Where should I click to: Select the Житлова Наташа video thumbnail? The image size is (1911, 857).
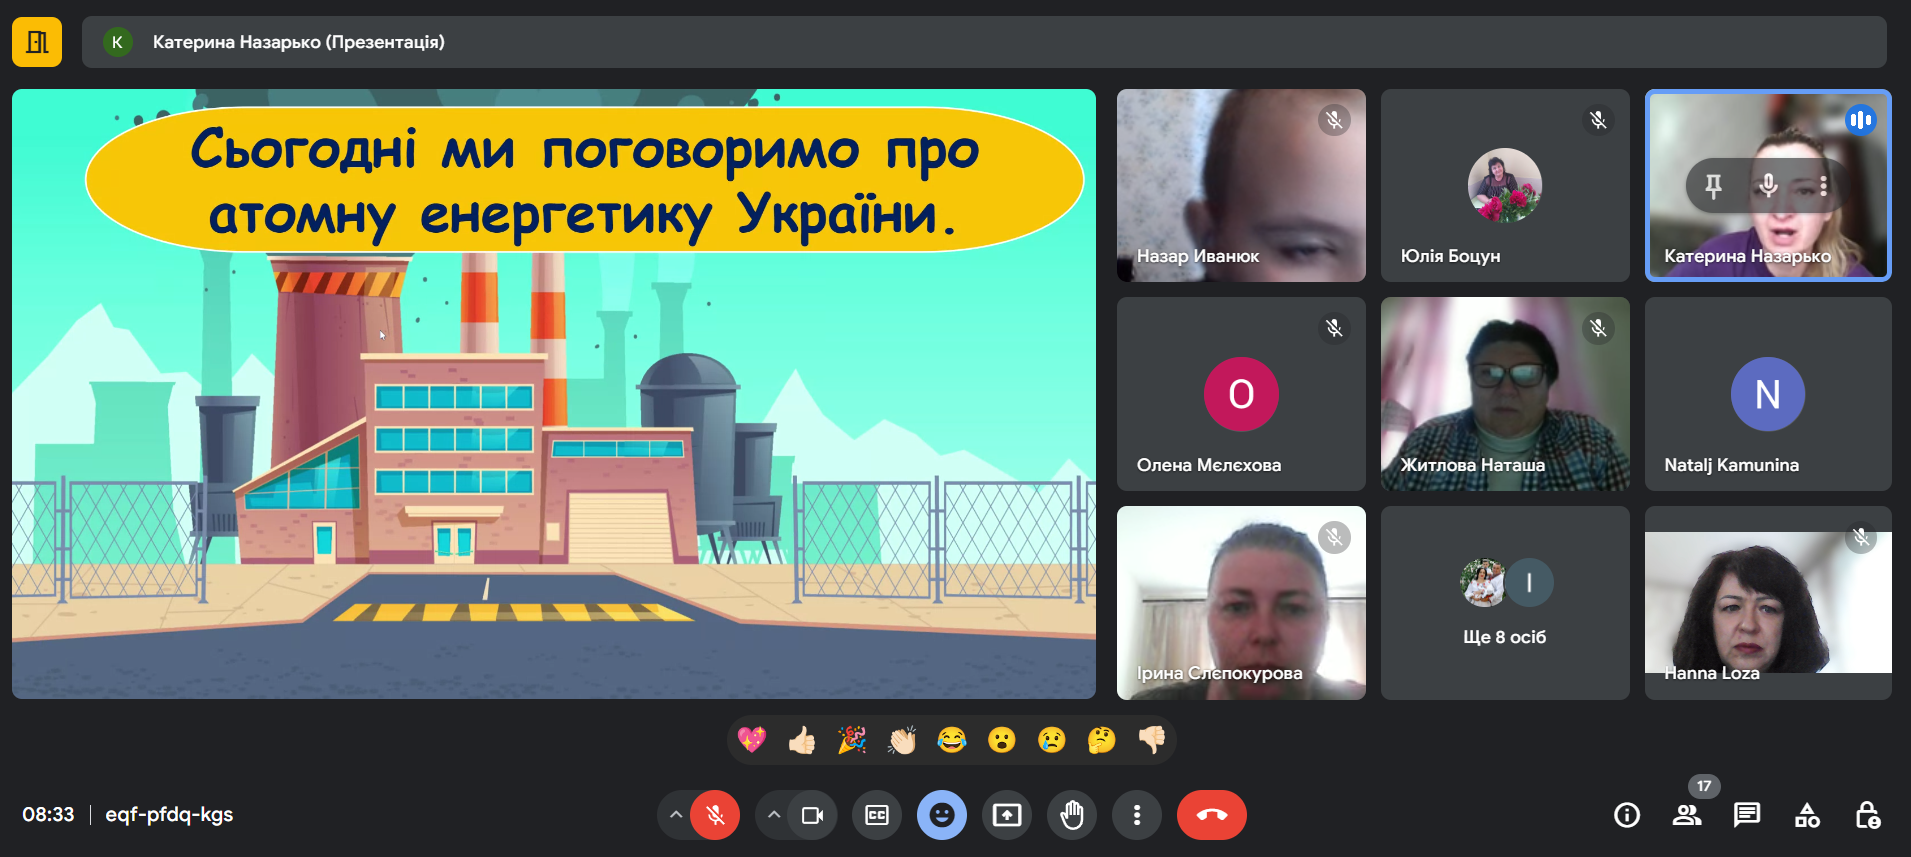point(1504,394)
